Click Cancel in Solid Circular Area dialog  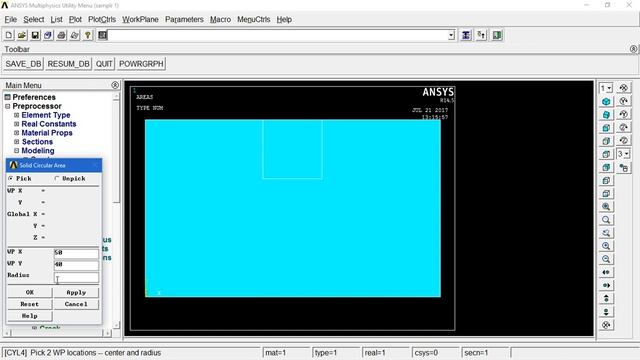76,304
